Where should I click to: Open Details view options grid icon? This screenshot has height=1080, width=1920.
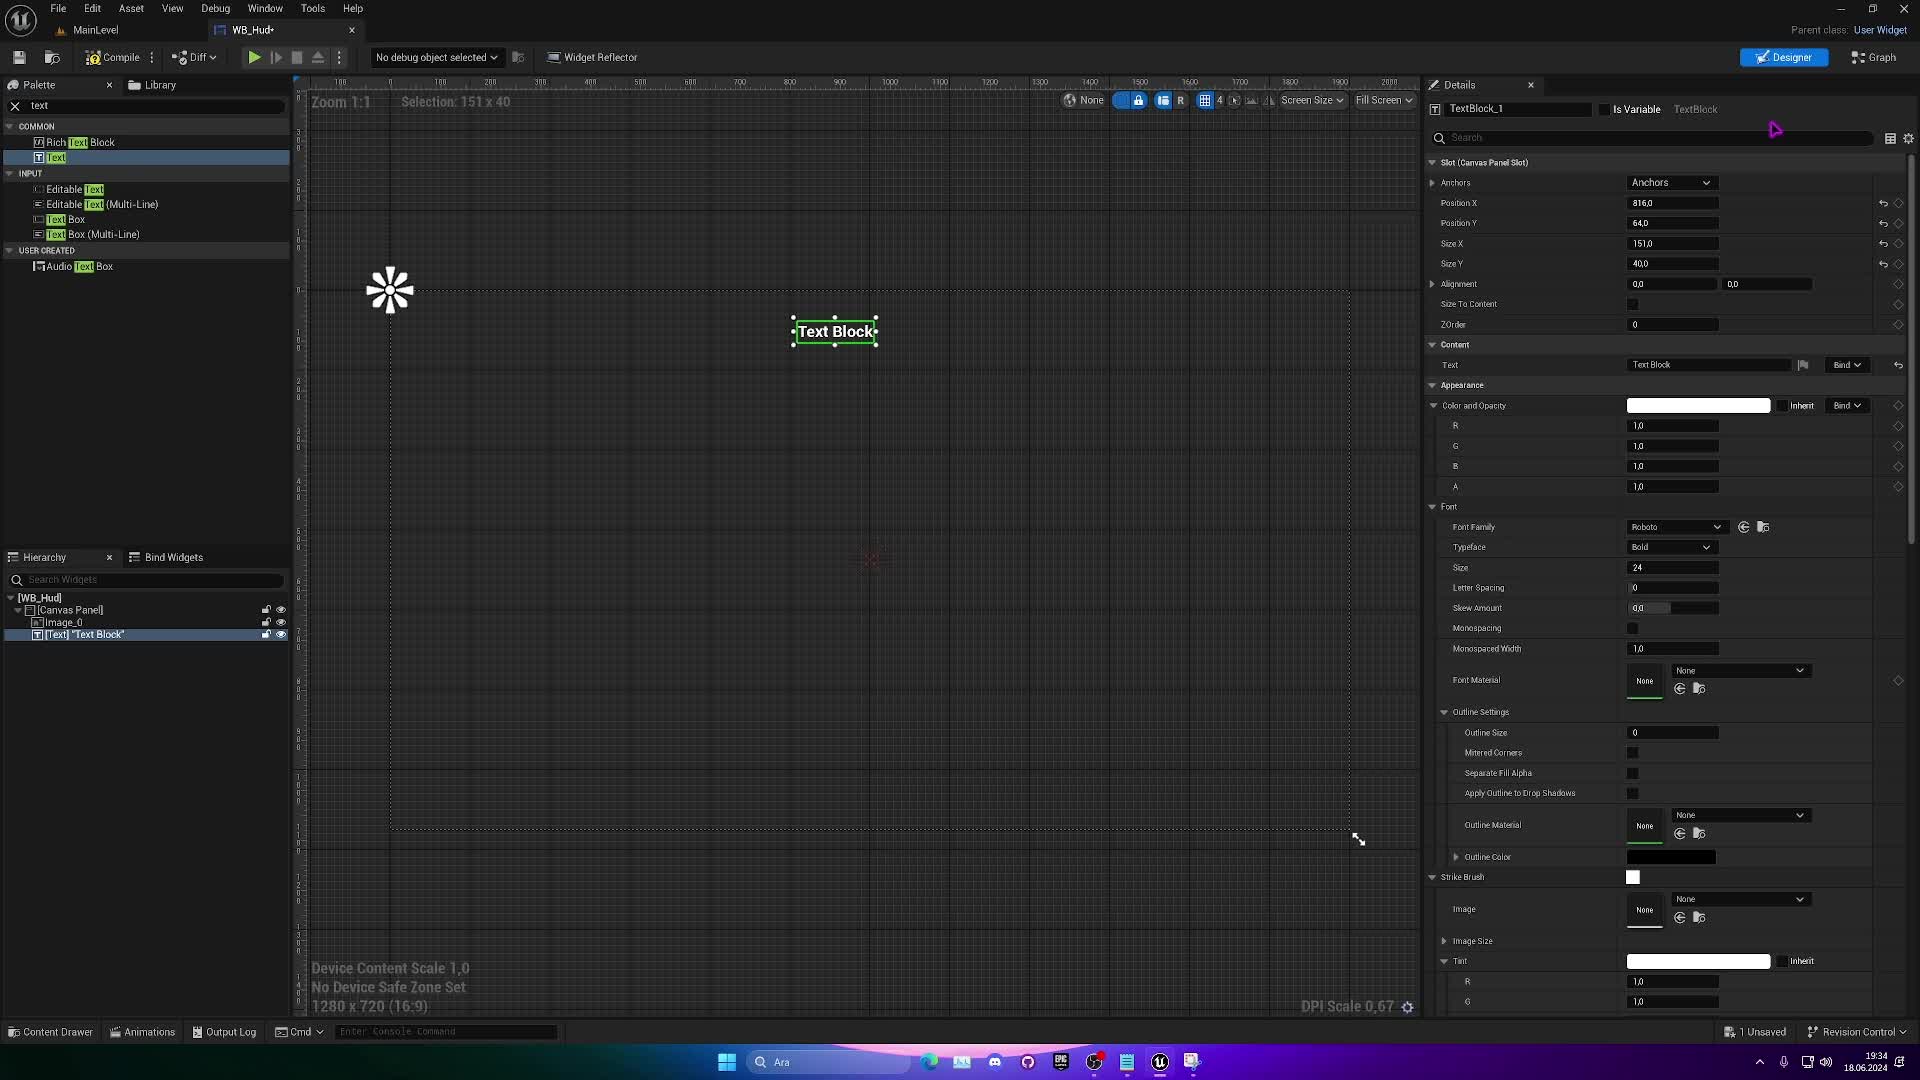click(x=1890, y=138)
